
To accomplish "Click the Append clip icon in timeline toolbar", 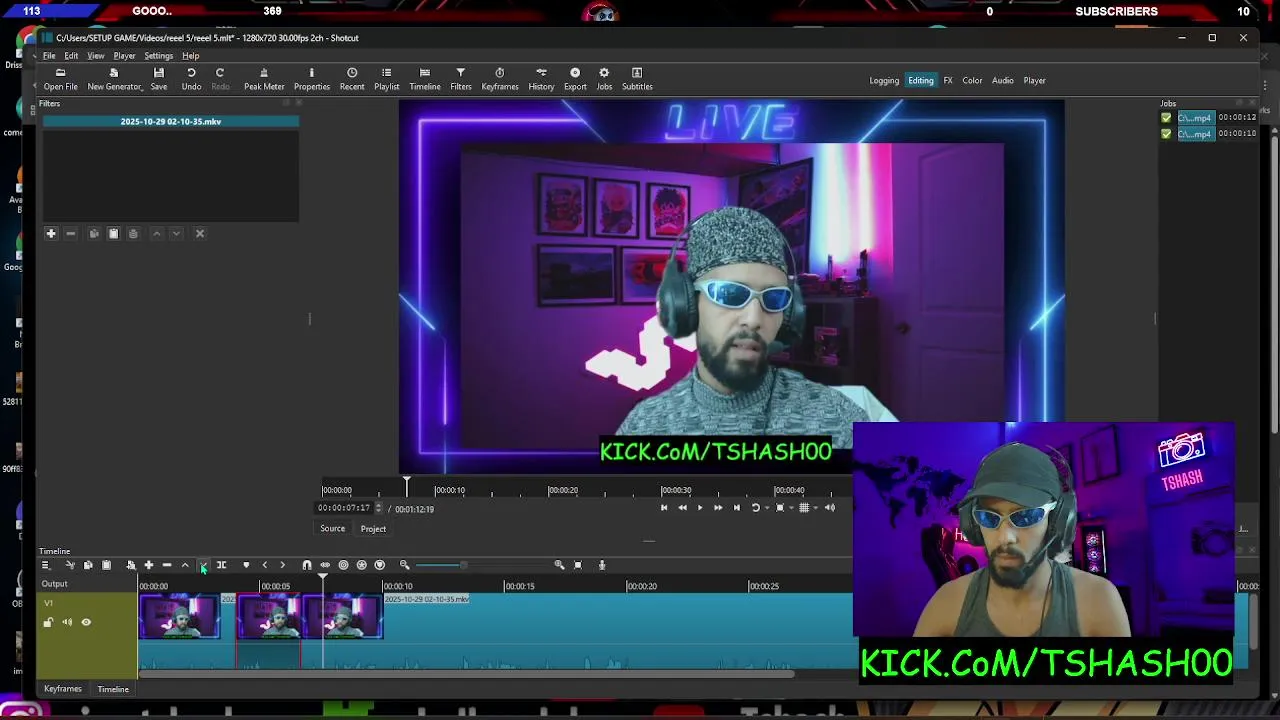I will click(148, 565).
